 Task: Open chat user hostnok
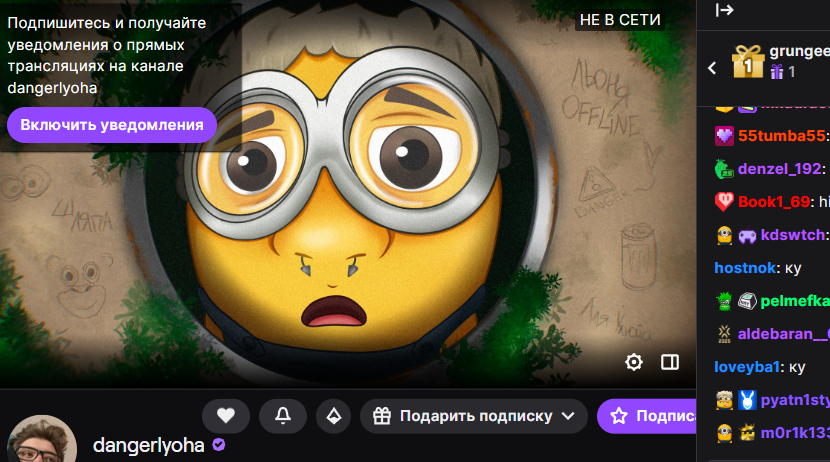tap(745, 268)
